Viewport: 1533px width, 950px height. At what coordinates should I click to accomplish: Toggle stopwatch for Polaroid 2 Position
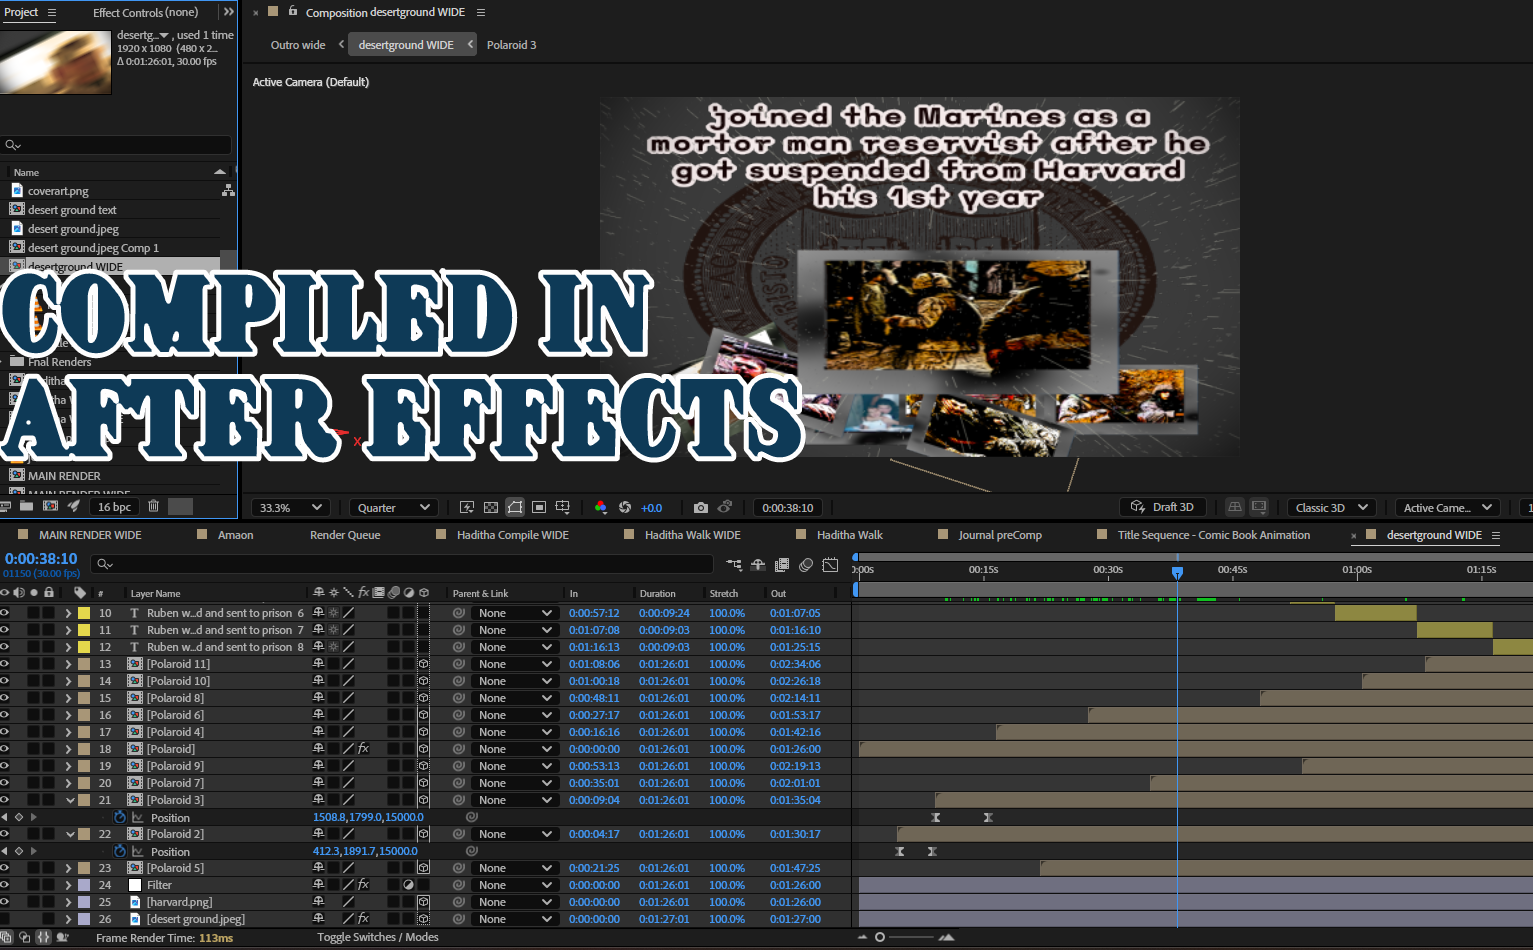pos(120,851)
